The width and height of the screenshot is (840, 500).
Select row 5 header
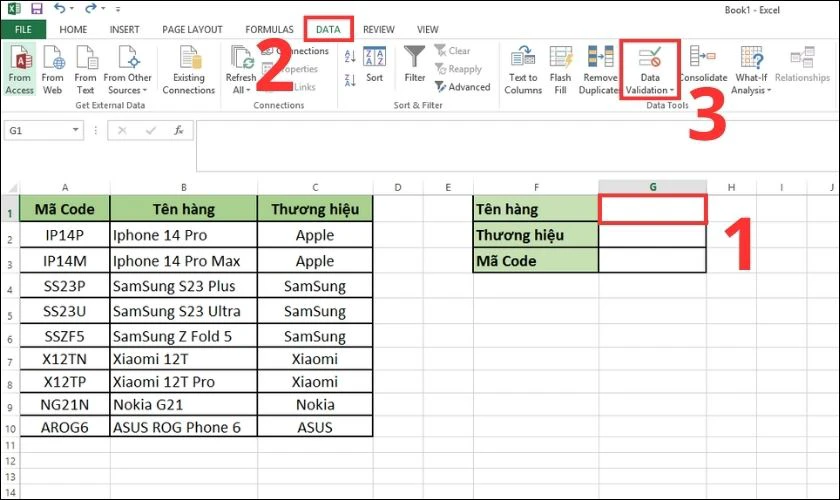tap(10, 312)
